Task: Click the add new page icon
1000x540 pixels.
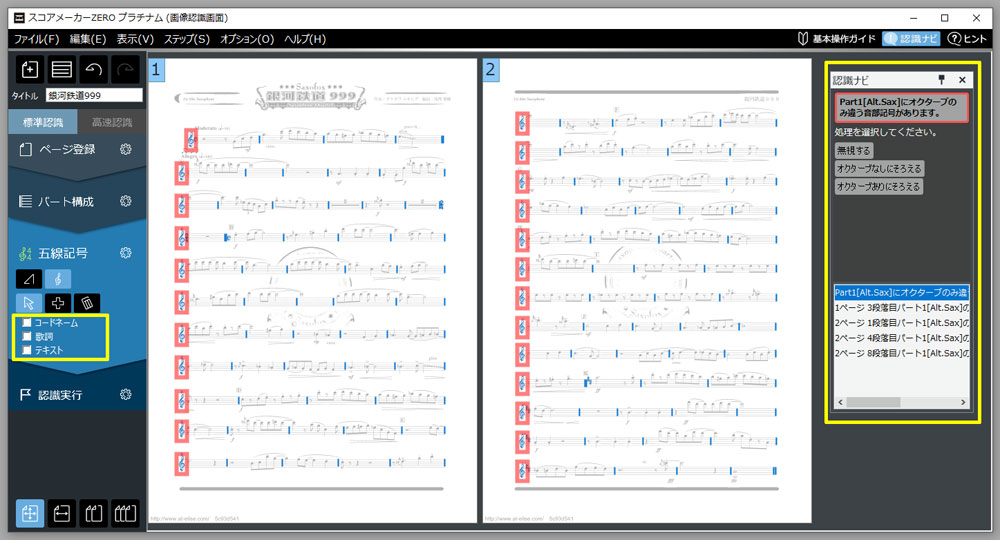Action: pos(29,69)
